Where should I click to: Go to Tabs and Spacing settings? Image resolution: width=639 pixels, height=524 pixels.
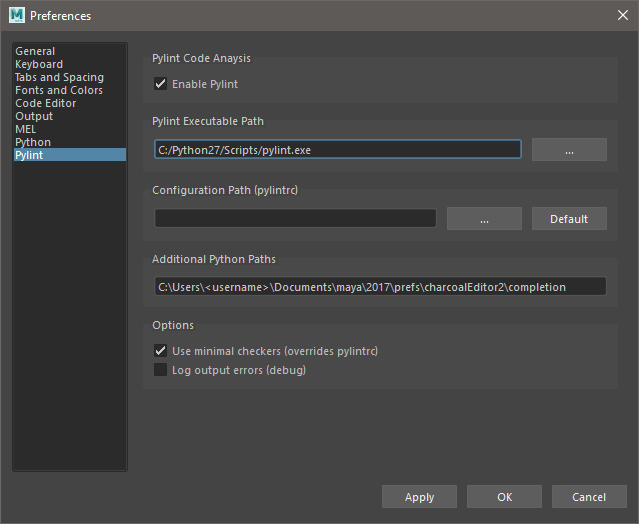[59, 77]
